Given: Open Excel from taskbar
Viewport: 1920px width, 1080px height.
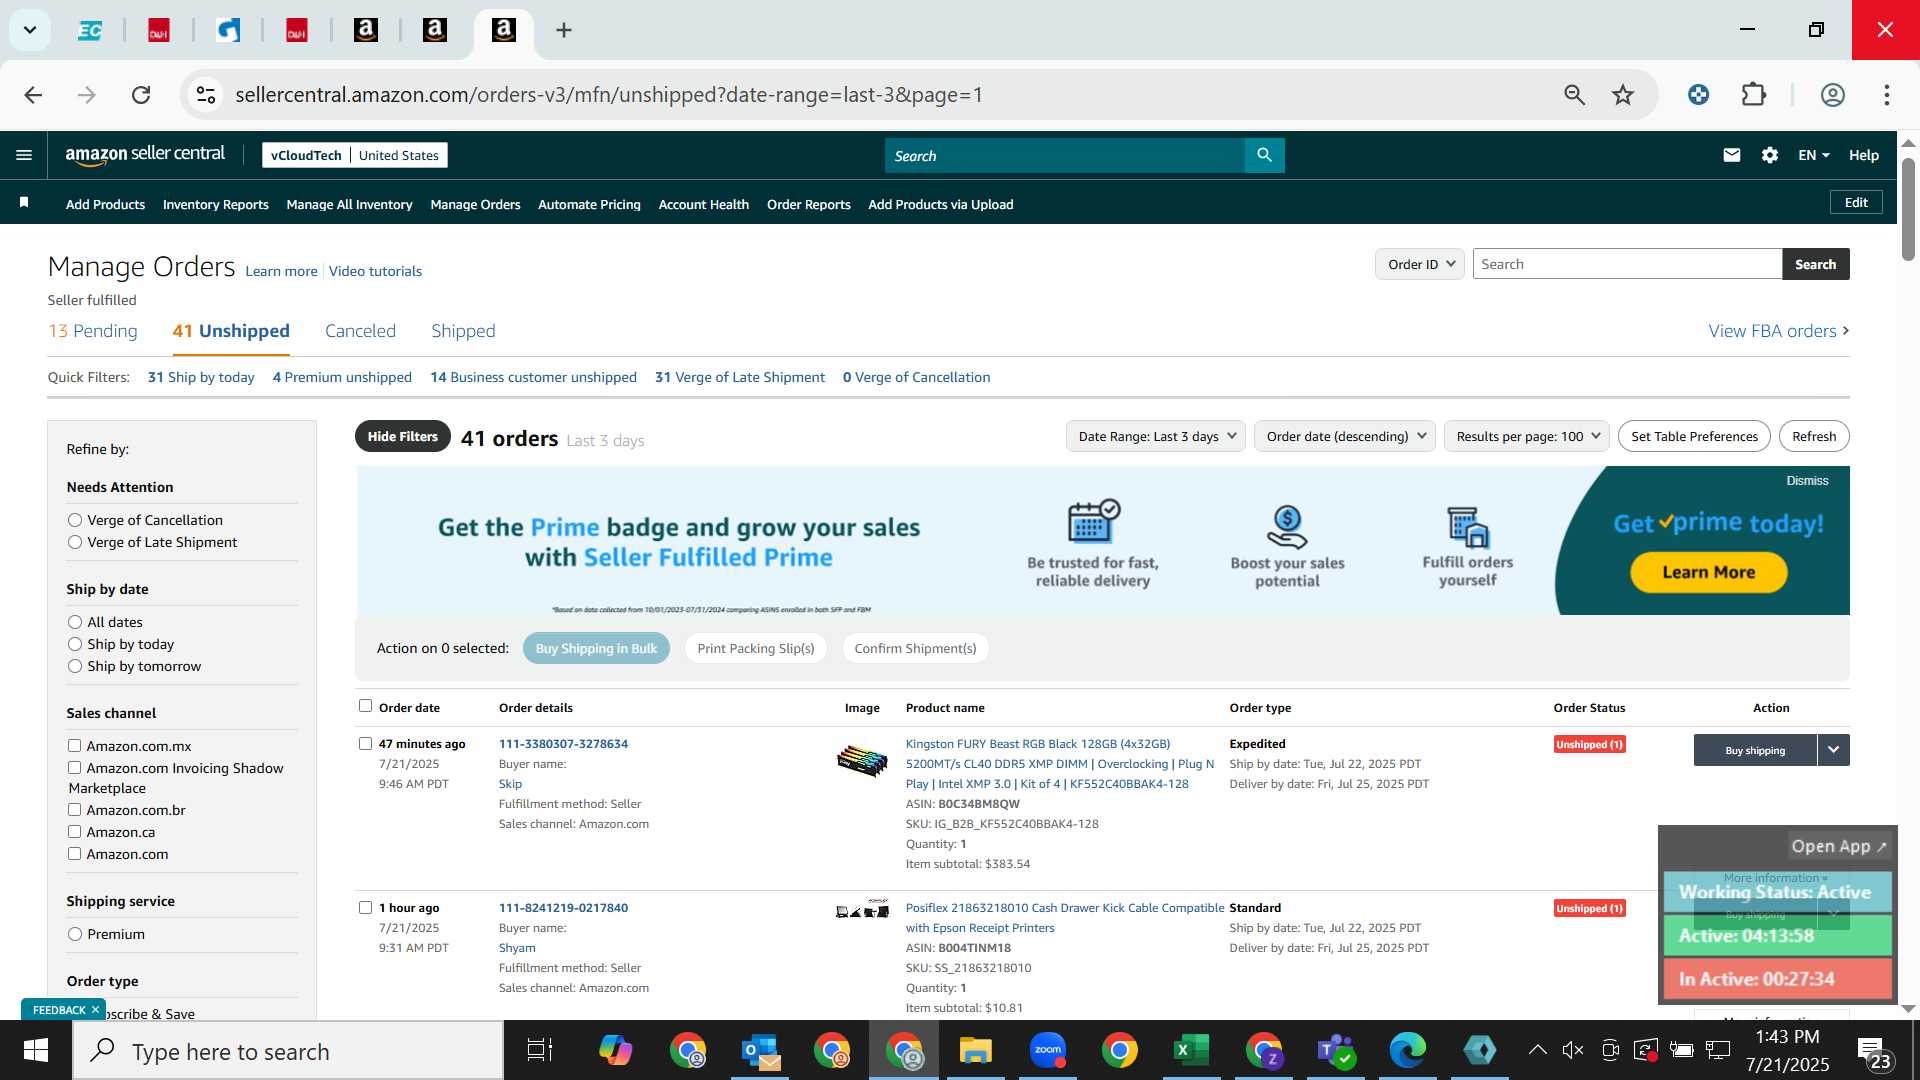Looking at the screenshot, I should tap(1192, 1051).
